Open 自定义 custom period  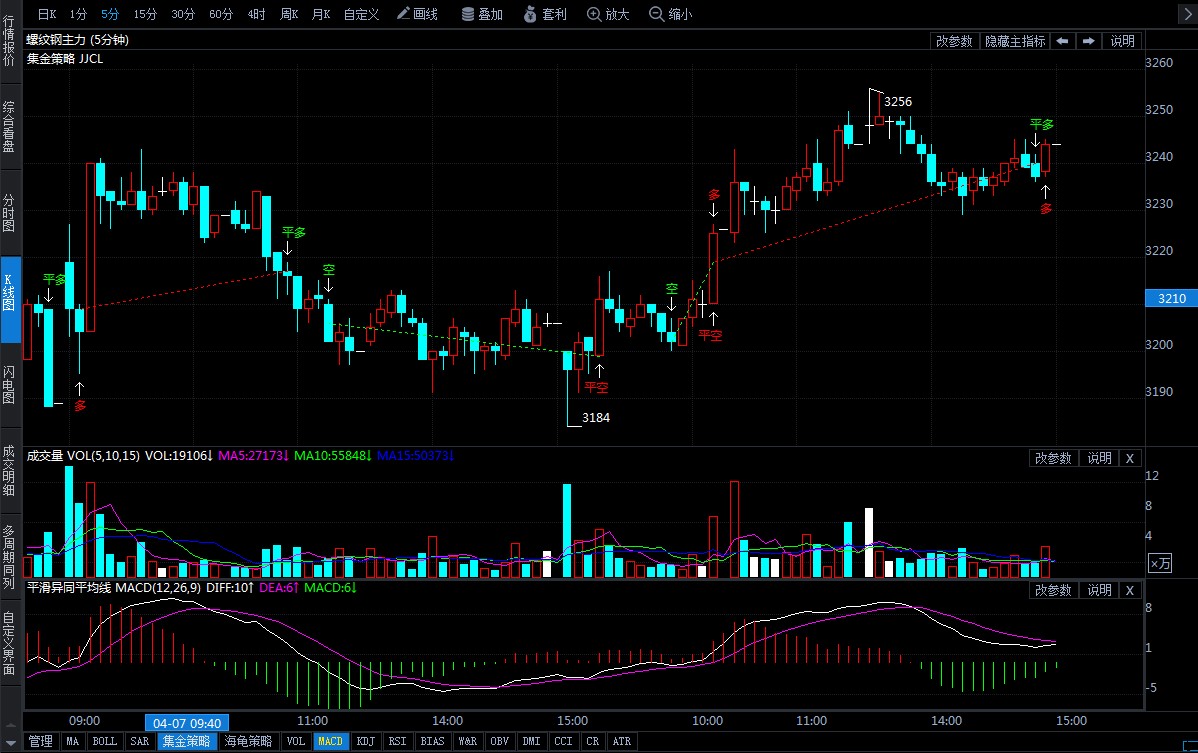tap(361, 14)
